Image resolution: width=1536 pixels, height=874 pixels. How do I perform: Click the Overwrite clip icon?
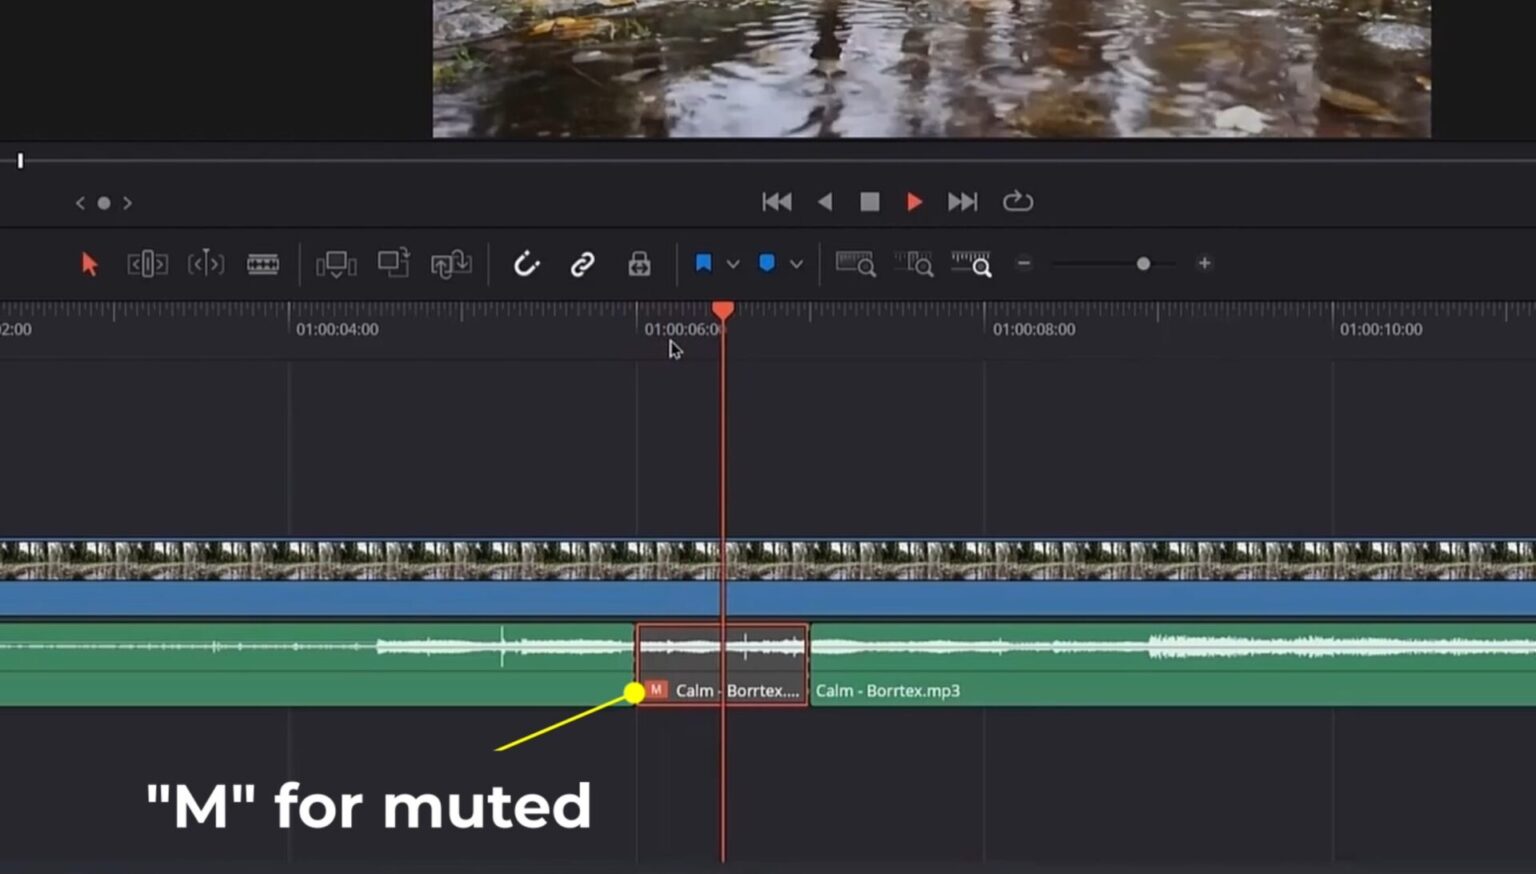(x=393, y=263)
